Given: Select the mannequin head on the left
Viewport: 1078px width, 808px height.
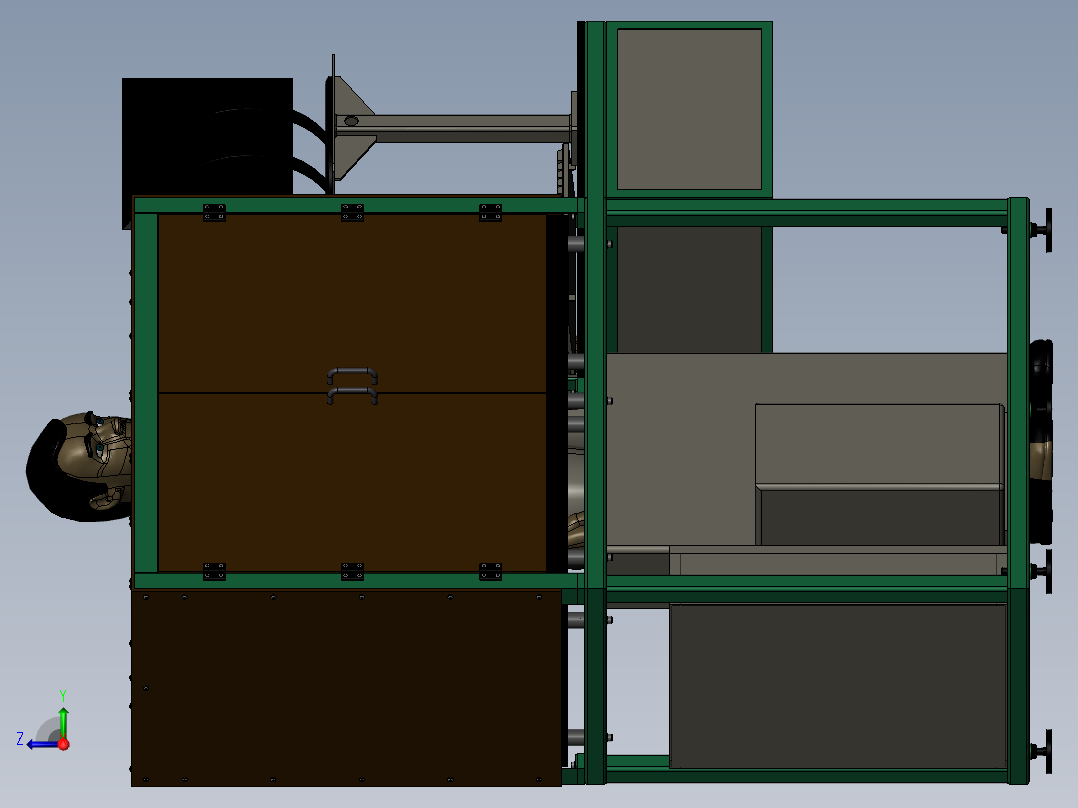Looking at the screenshot, I should click(78, 466).
